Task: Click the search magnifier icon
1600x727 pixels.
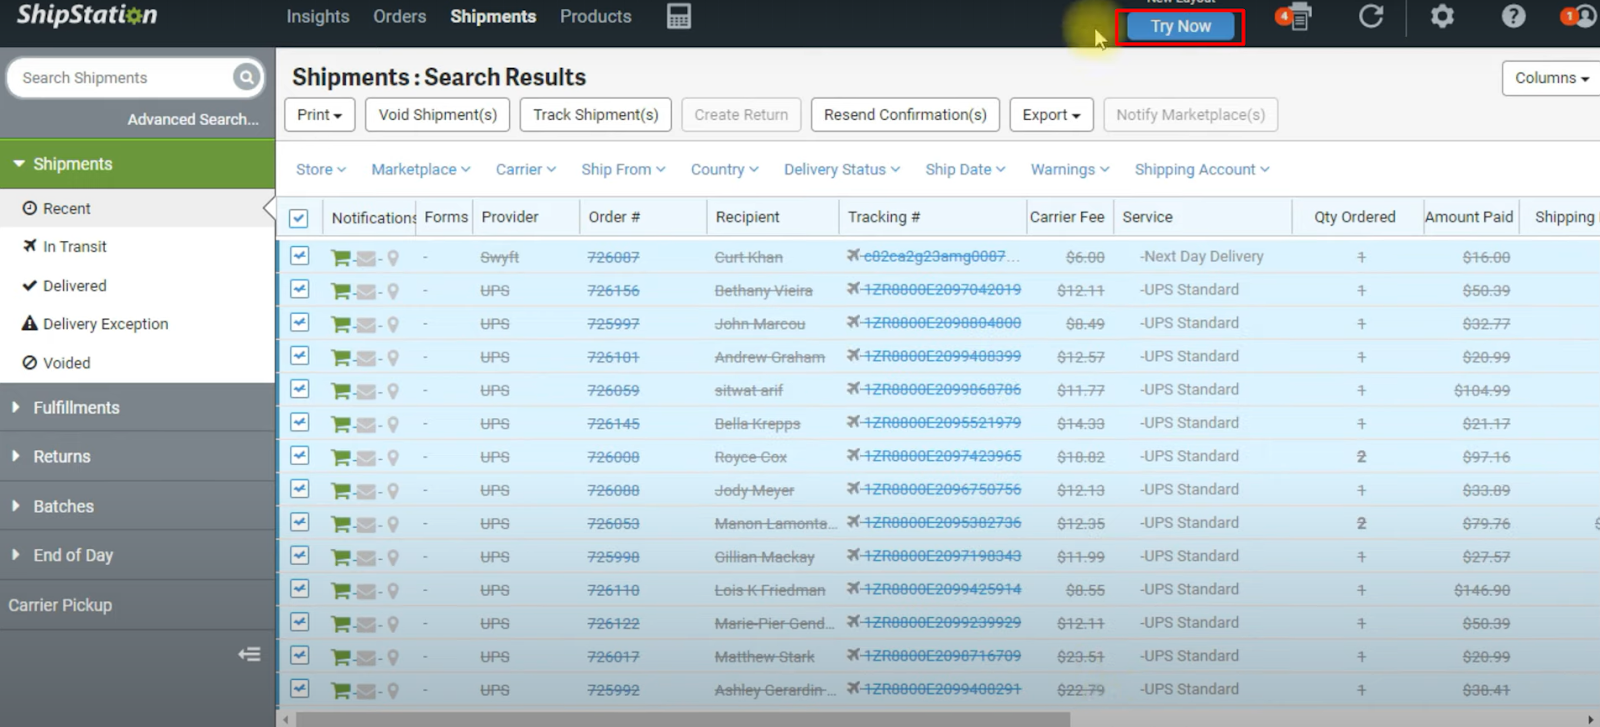Action: coord(246,77)
